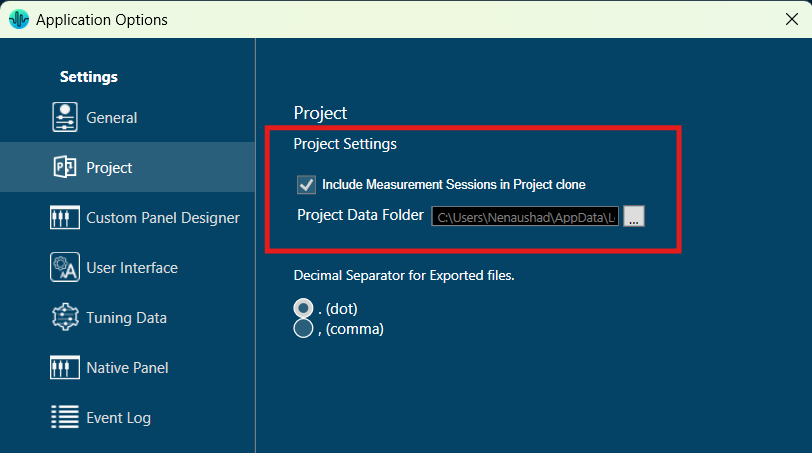Switch to the User Interface text label

tap(132, 268)
